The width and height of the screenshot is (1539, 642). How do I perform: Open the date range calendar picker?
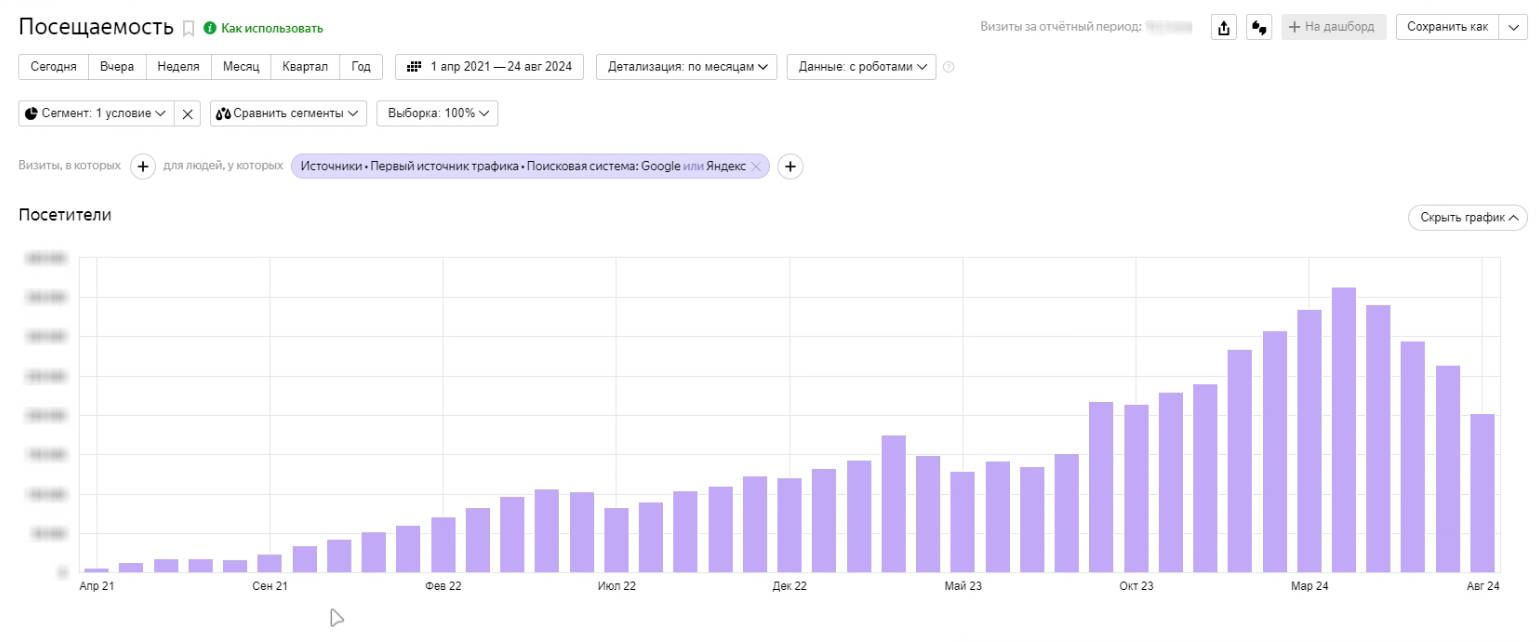490,67
